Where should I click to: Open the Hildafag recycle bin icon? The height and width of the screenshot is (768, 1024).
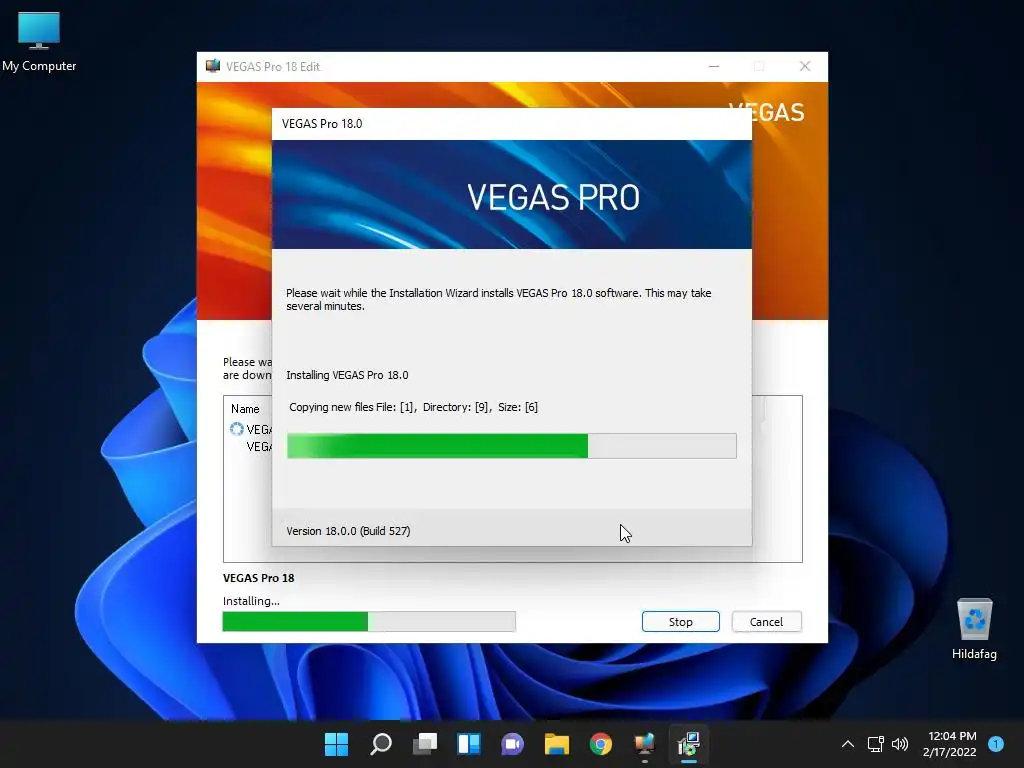(974, 629)
